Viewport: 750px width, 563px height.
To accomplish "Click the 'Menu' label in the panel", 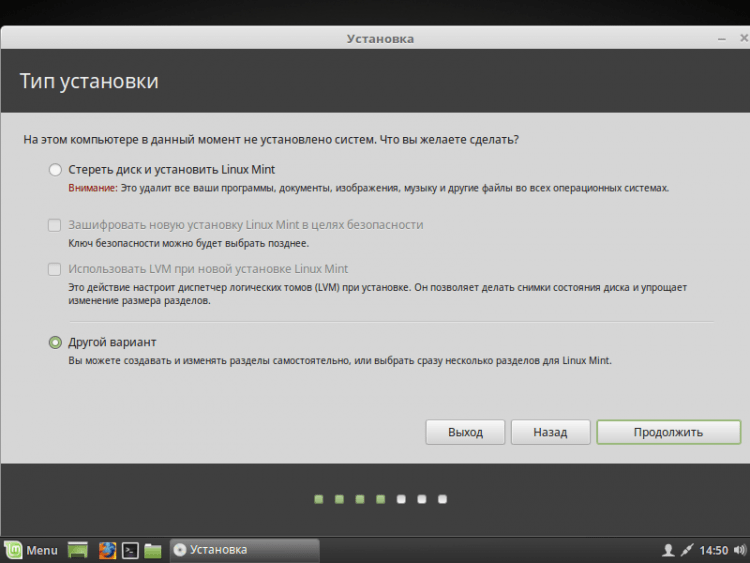I will [42, 551].
